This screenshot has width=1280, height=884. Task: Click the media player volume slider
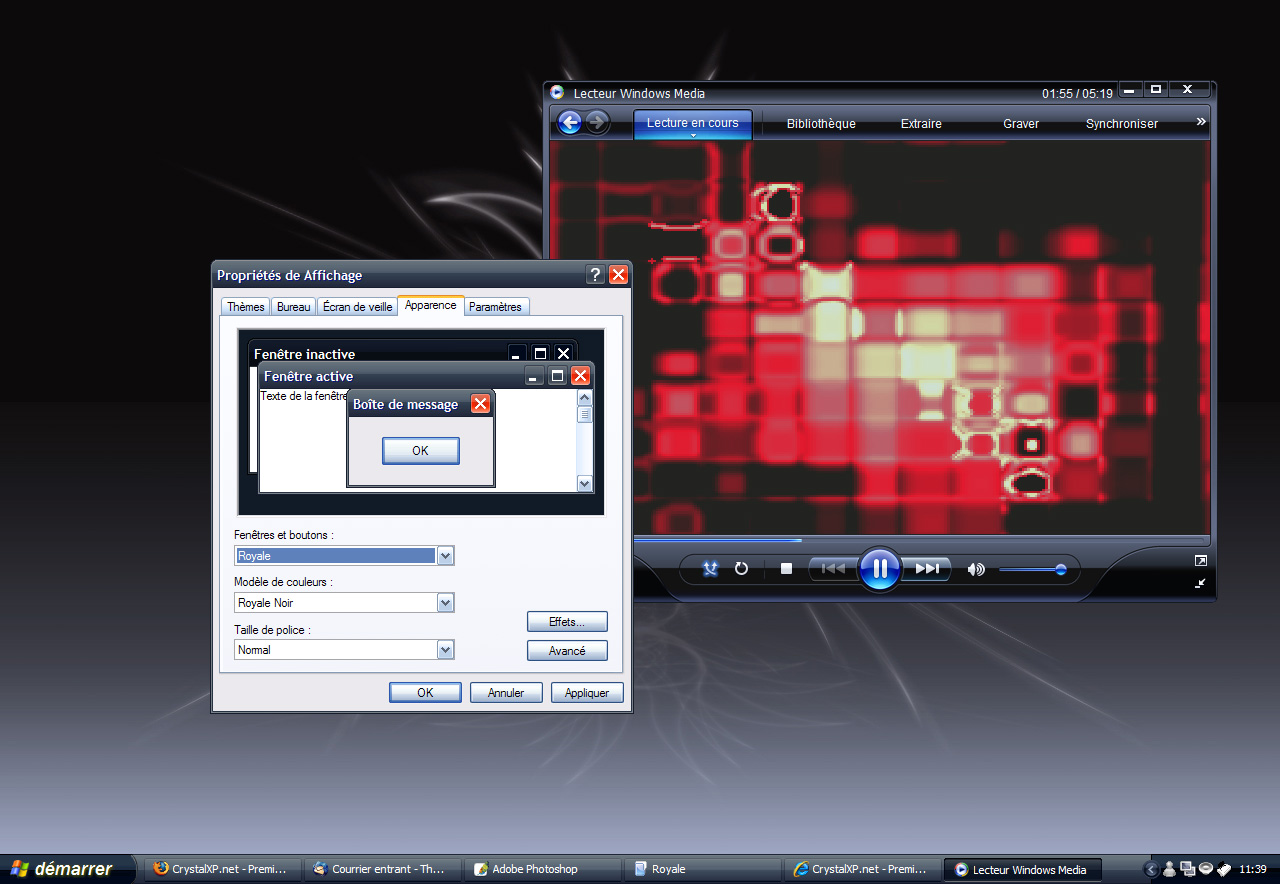(x=1032, y=570)
